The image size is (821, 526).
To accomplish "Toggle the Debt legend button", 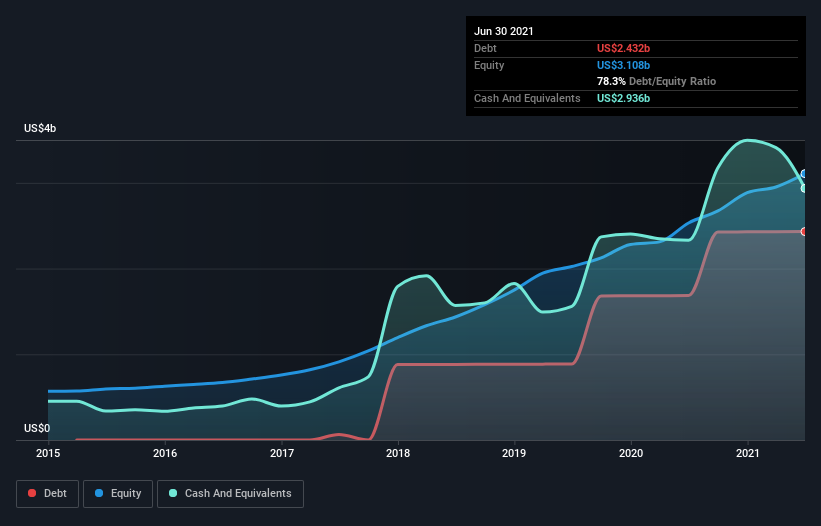I will [47, 494].
